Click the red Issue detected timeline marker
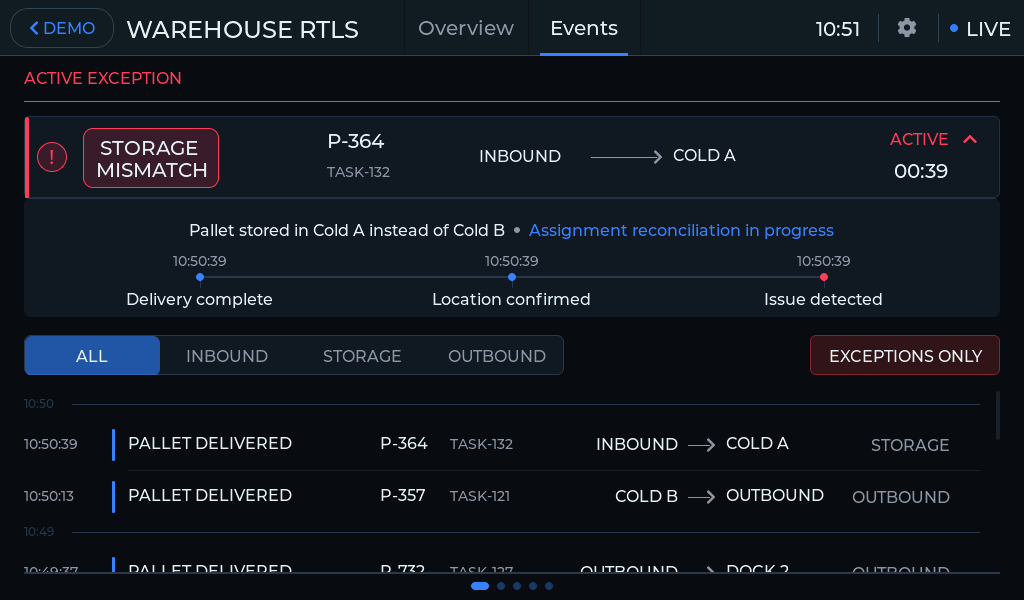1024x600 pixels. click(824, 277)
